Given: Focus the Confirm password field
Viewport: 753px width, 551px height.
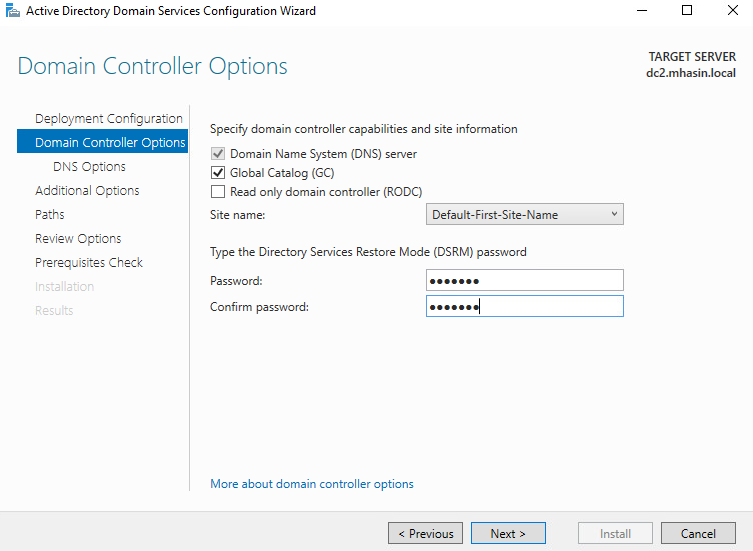Looking at the screenshot, I should tap(524, 306).
